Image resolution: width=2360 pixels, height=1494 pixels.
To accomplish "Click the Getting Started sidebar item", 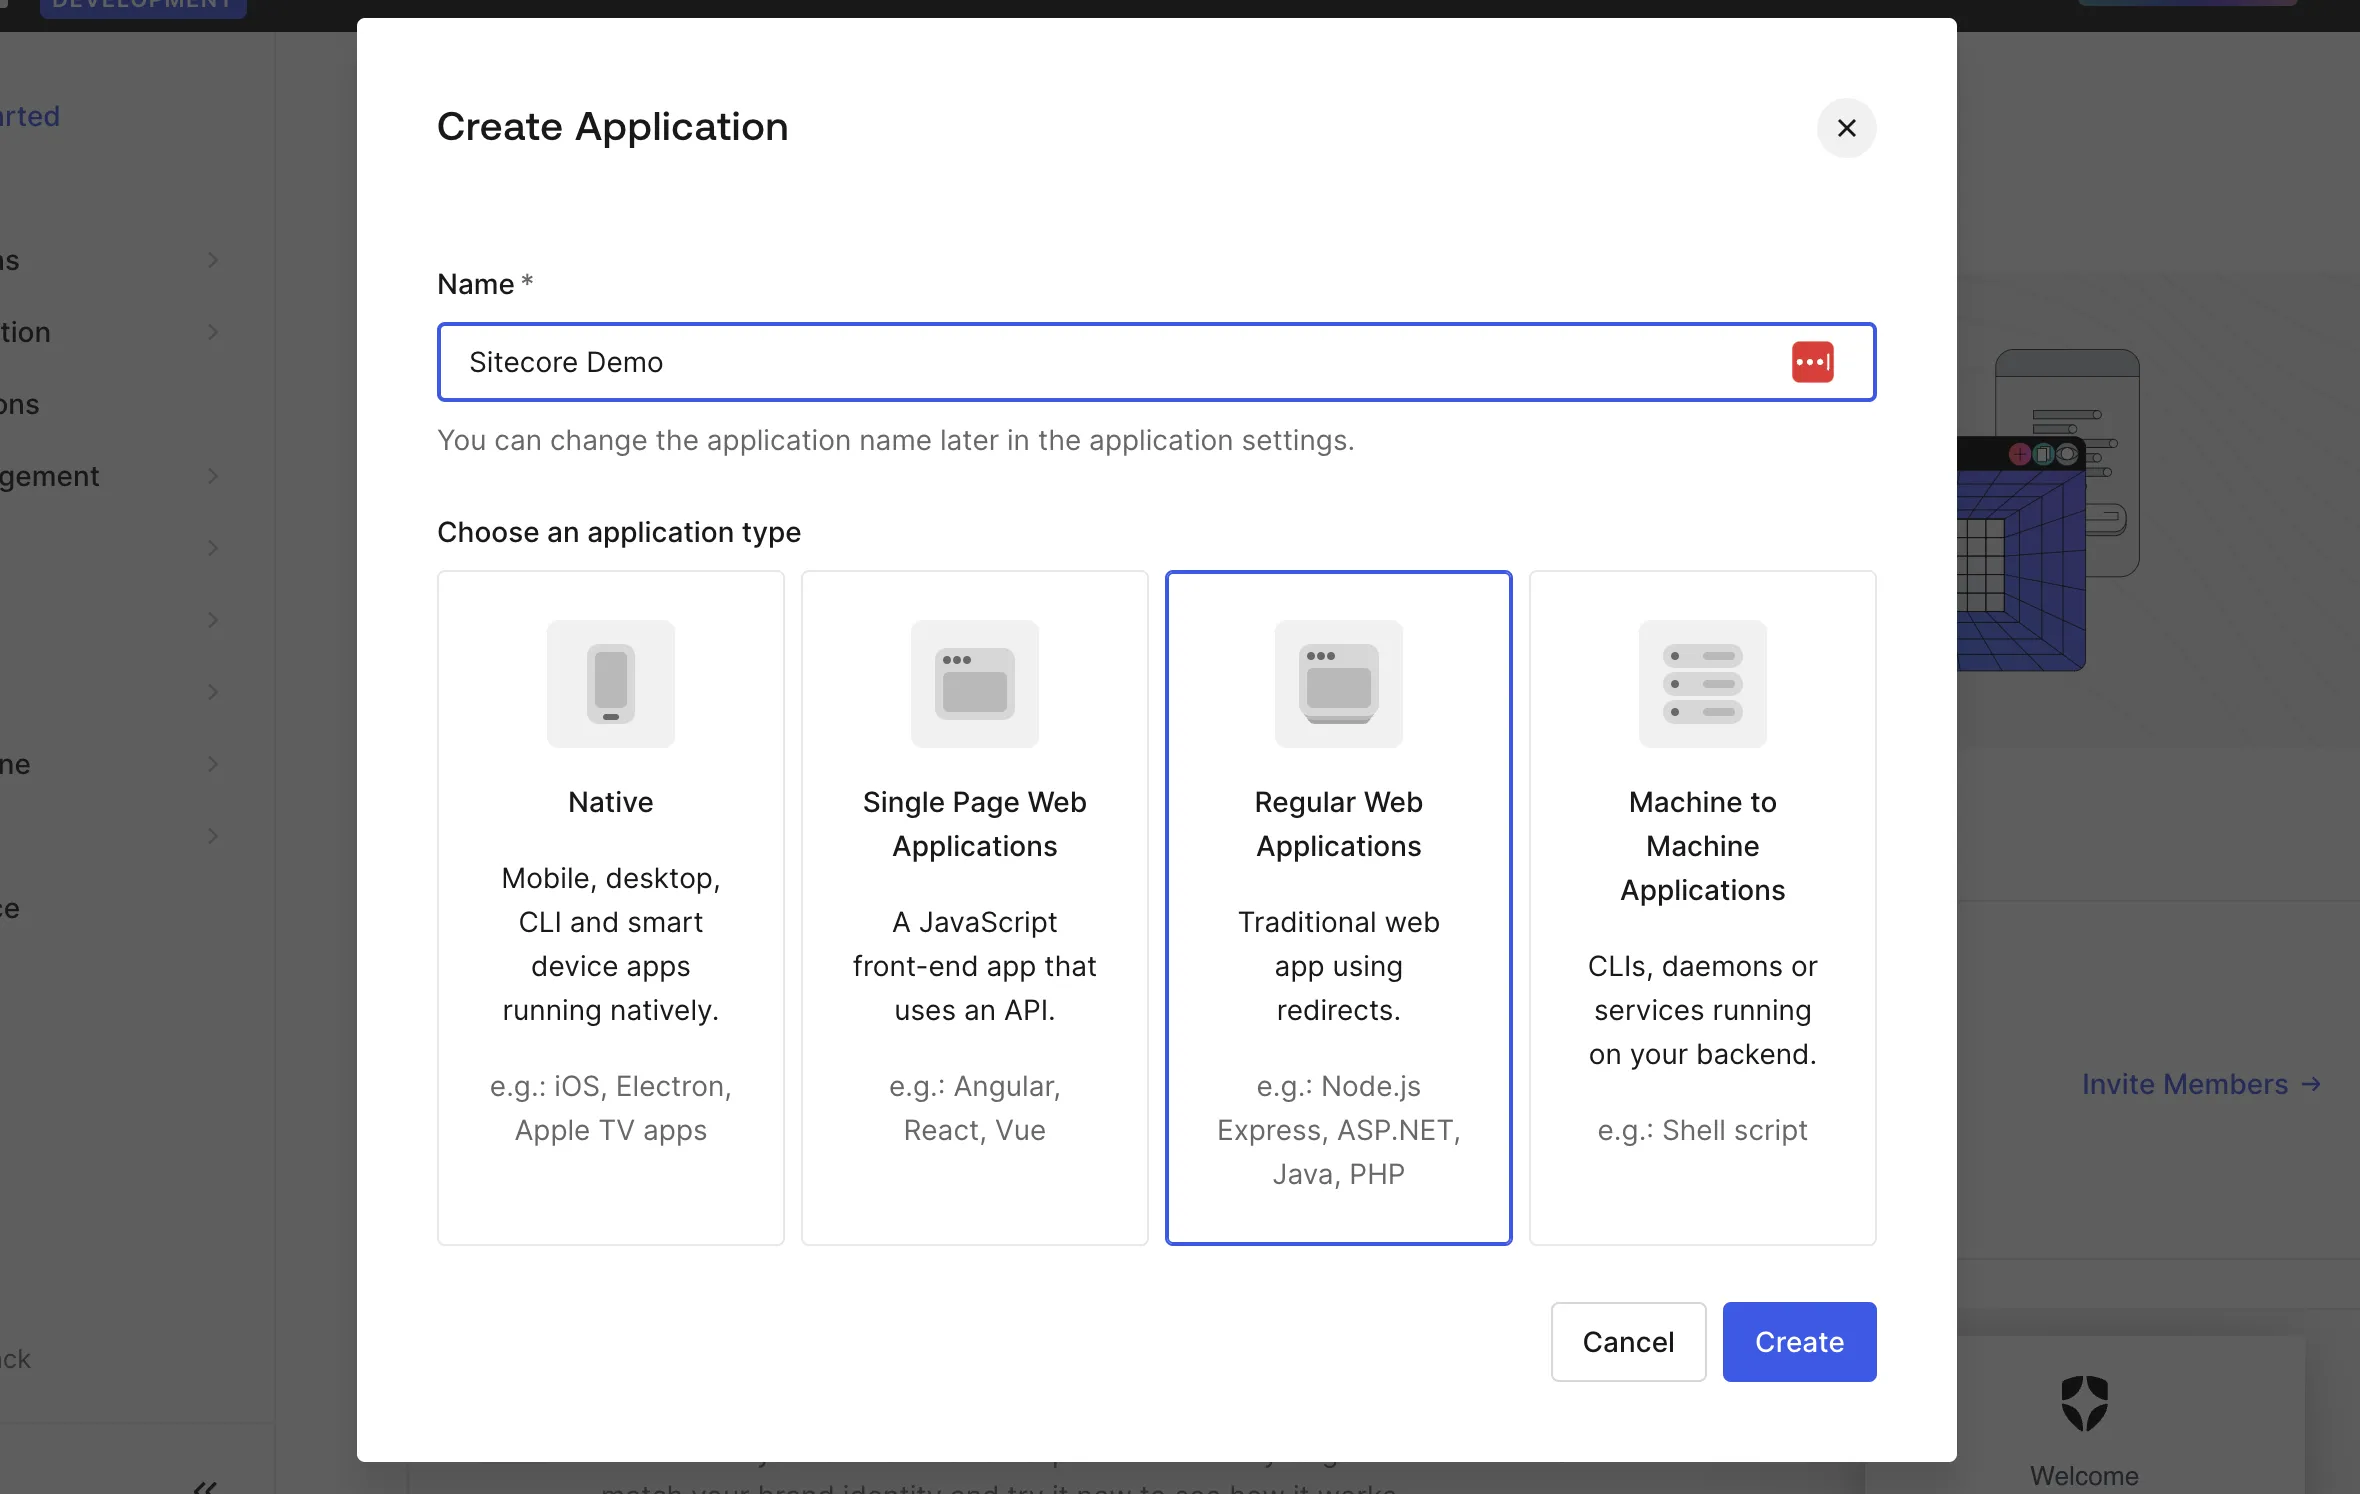I will (29, 113).
